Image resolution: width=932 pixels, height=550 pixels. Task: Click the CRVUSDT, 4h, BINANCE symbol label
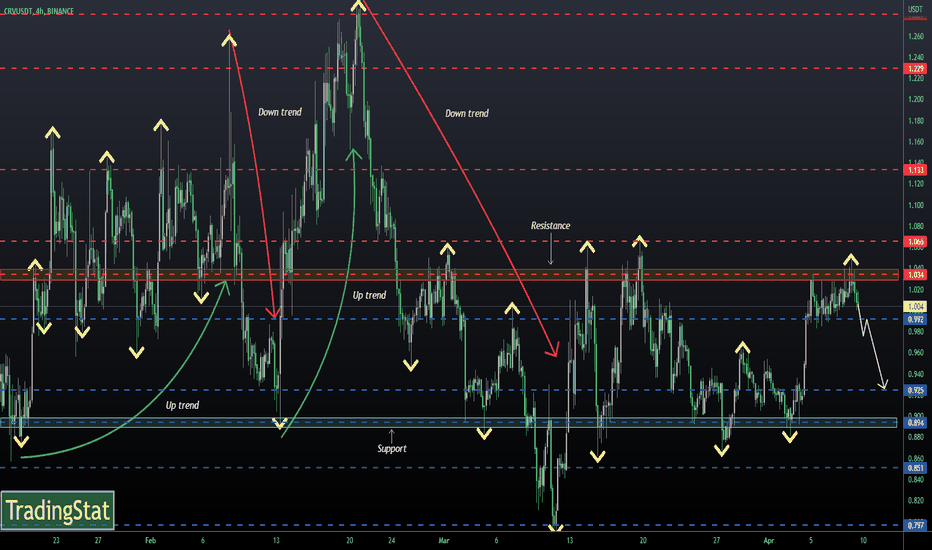[39, 11]
